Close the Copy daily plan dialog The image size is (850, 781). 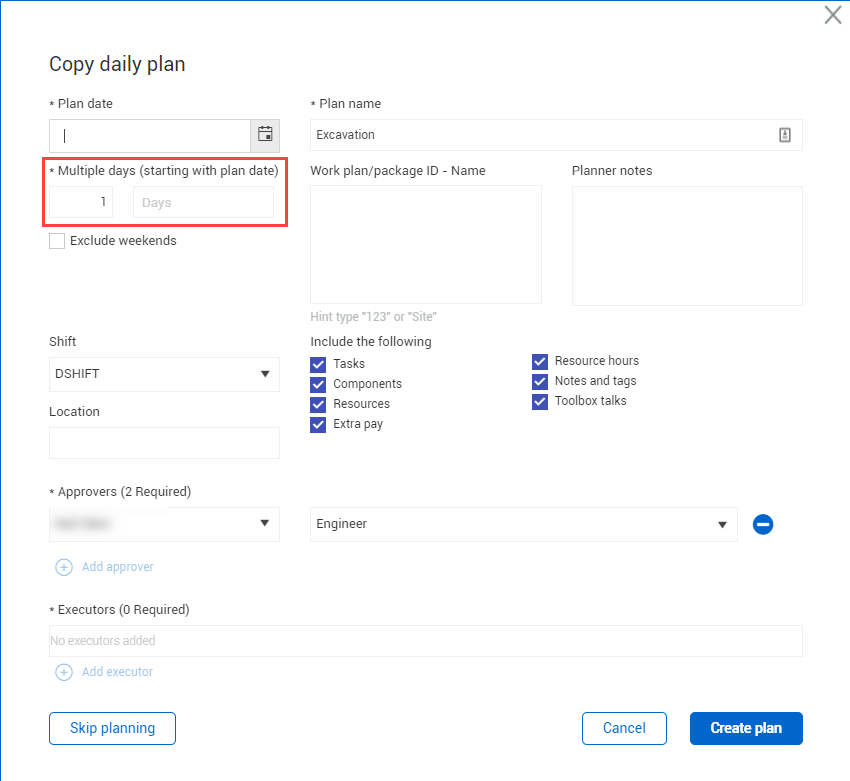pyautogui.click(x=832, y=15)
